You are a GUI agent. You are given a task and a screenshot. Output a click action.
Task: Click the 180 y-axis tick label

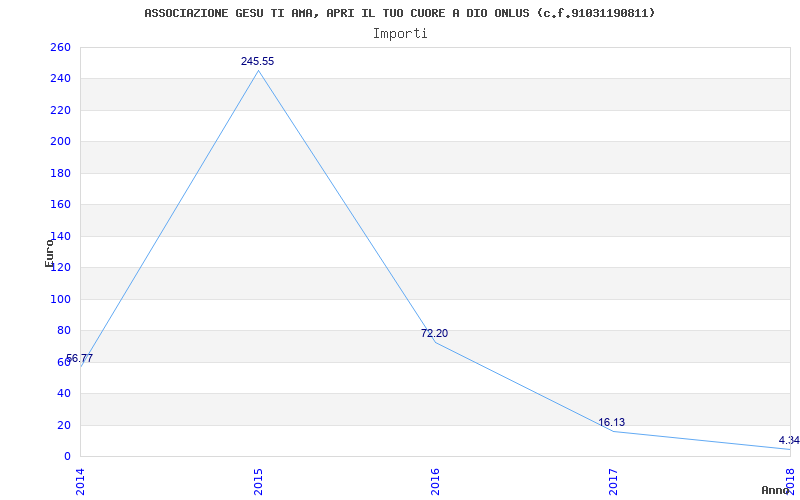pyautogui.click(x=60, y=173)
